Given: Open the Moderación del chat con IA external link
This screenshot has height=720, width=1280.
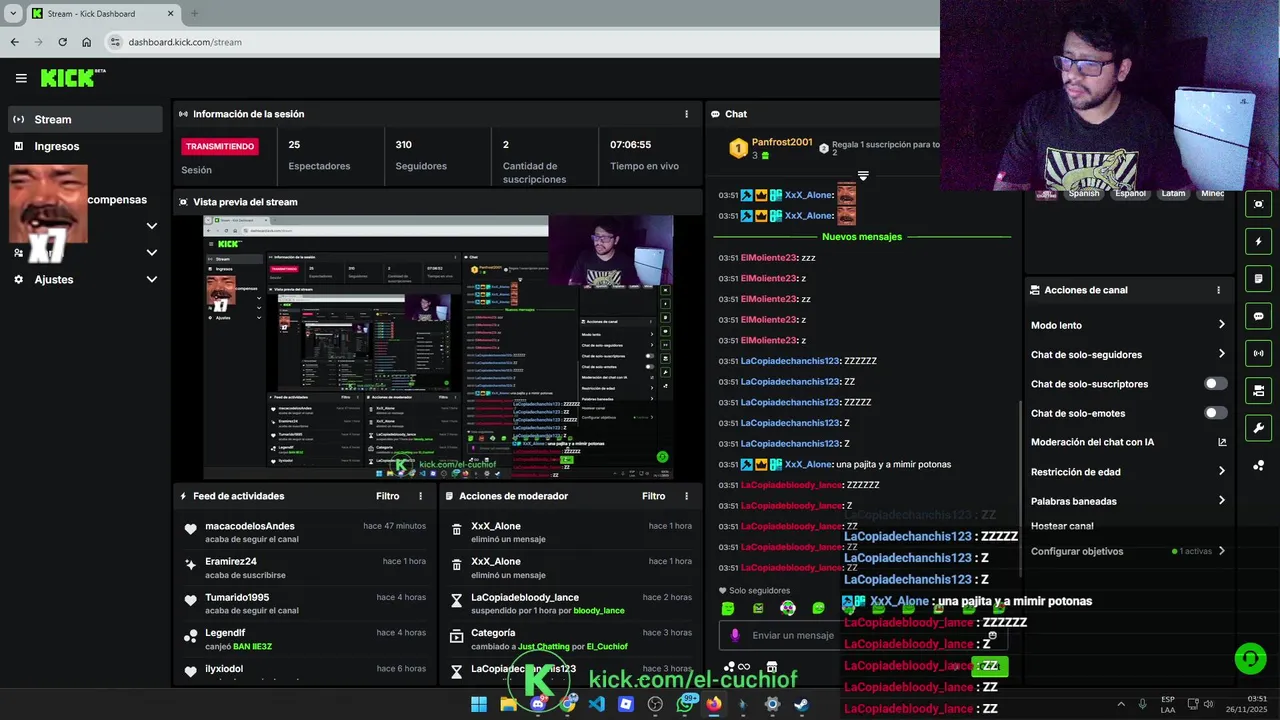Looking at the screenshot, I should (1222, 442).
